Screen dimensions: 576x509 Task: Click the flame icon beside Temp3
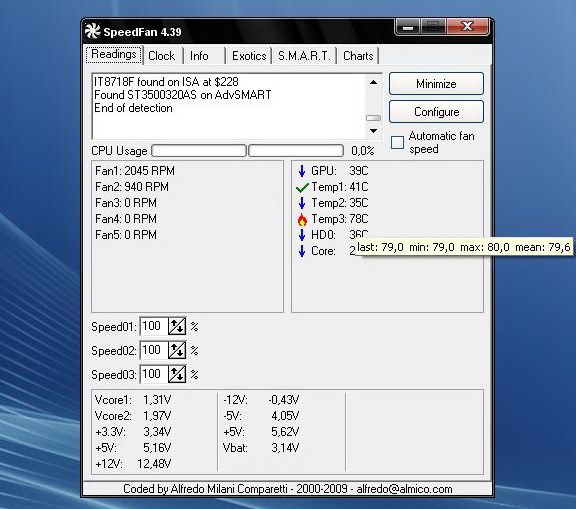(x=302, y=219)
